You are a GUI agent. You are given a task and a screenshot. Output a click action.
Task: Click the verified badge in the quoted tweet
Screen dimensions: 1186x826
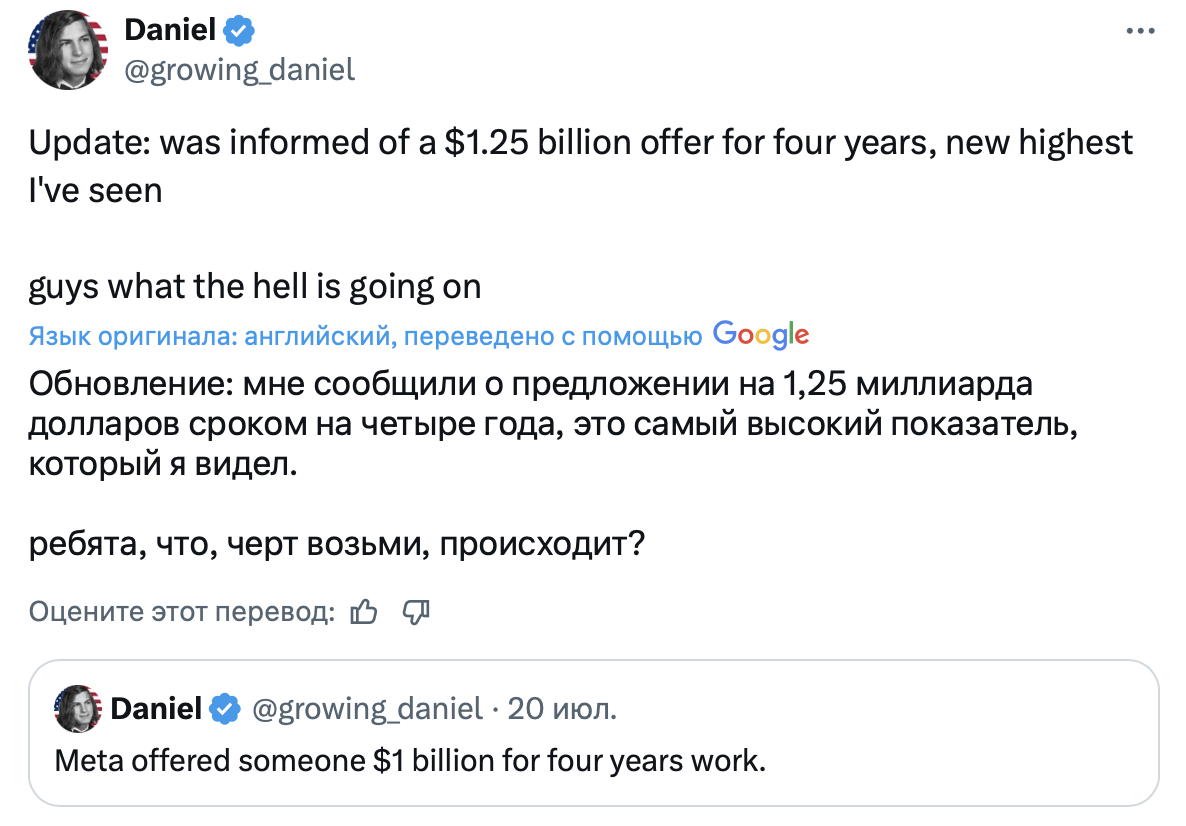pos(225,709)
